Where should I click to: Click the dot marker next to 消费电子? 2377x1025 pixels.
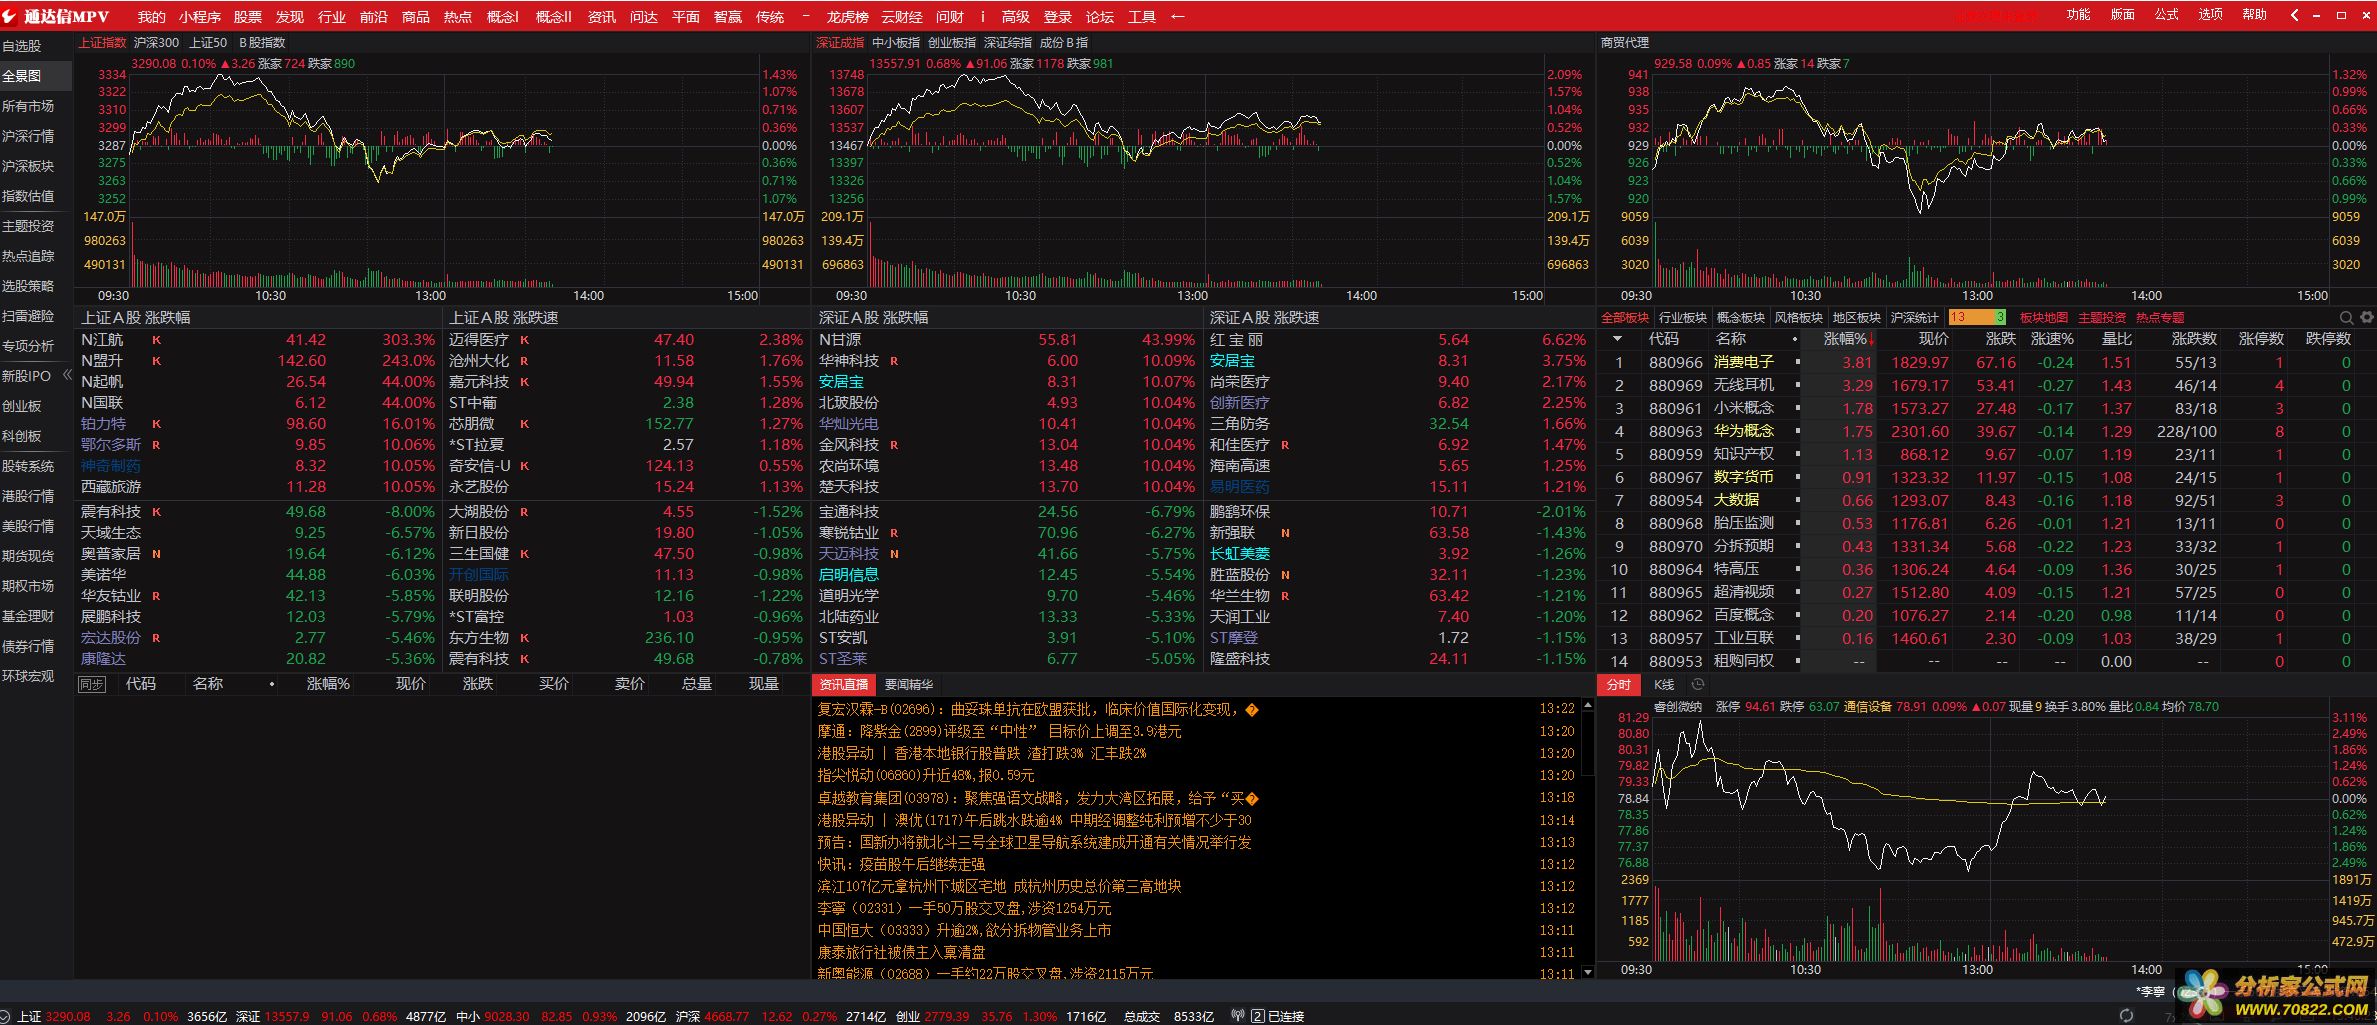click(x=1796, y=362)
